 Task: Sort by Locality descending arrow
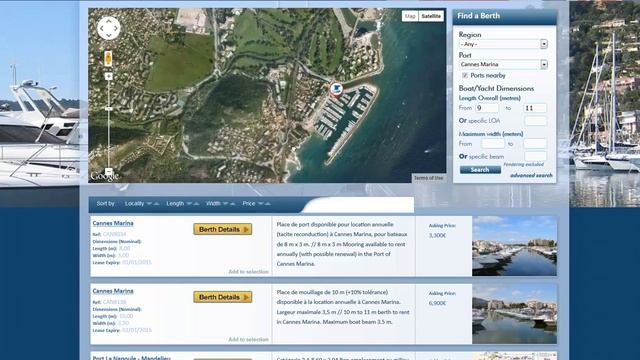pos(149,204)
